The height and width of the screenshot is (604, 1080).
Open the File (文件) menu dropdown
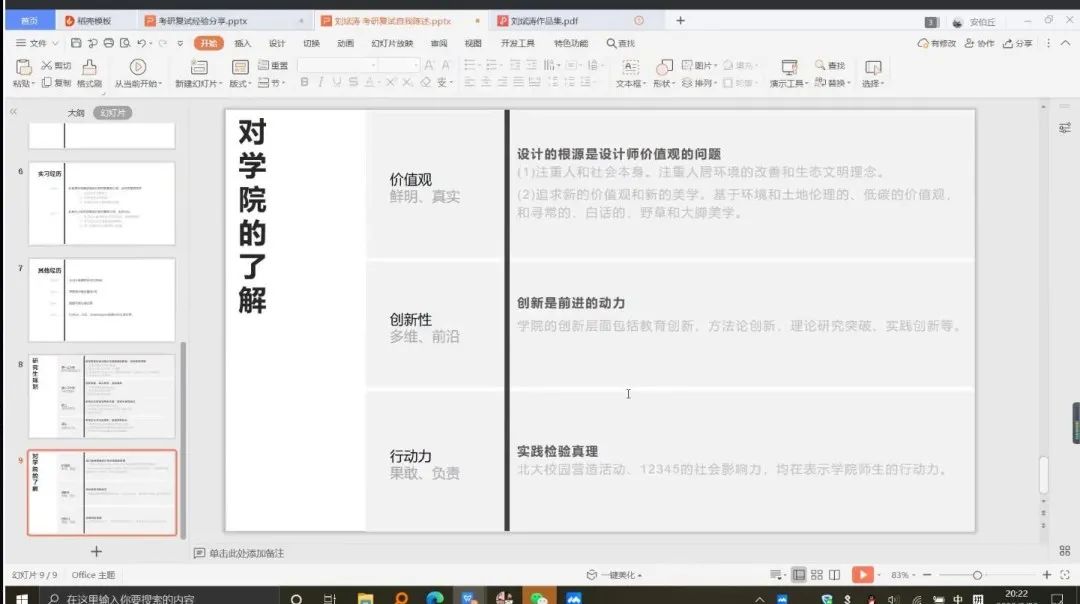tap(38, 43)
